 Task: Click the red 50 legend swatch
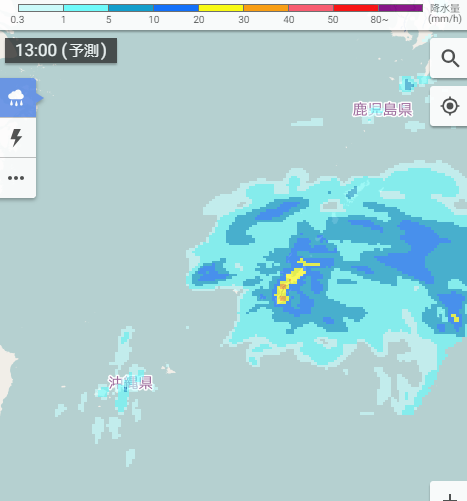pyautogui.click(x=356, y=8)
